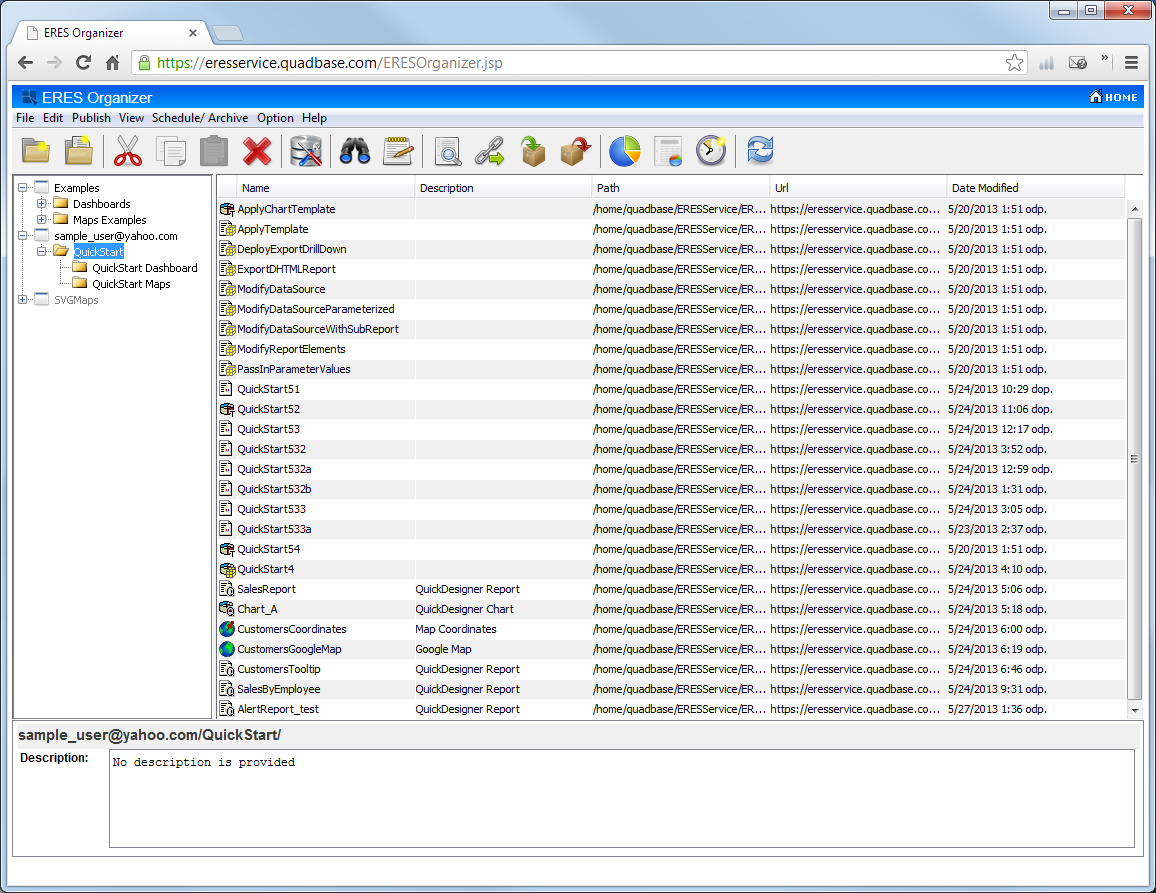Select the AlertReport_test row
1156x893 pixels.
point(671,709)
